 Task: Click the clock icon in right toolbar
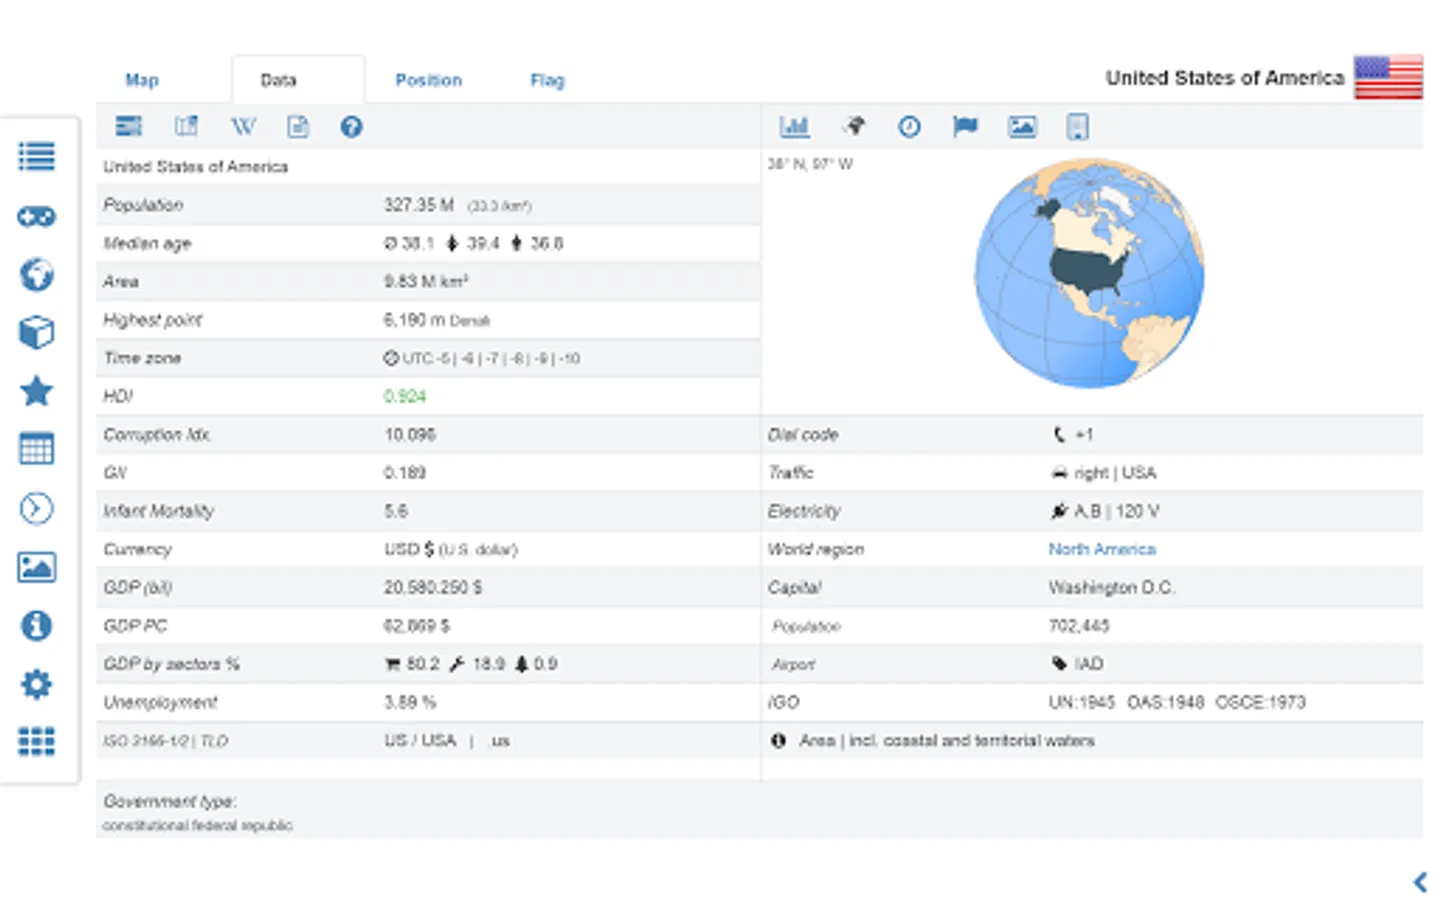(909, 127)
